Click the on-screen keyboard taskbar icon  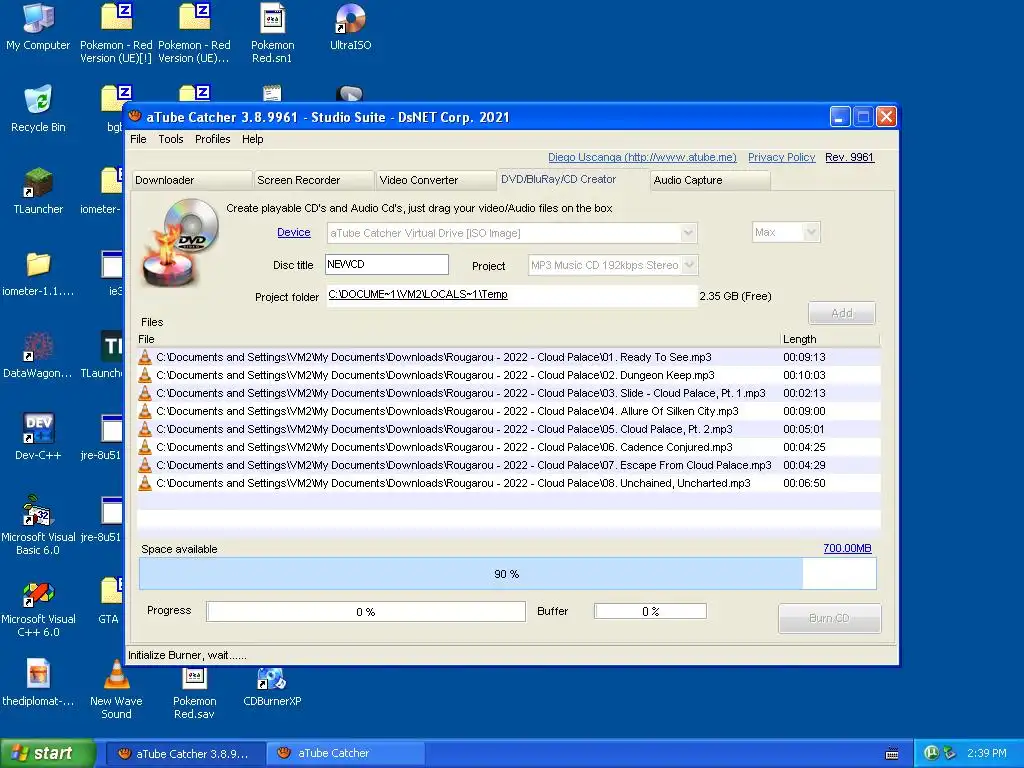pyautogui.click(x=891, y=754)
